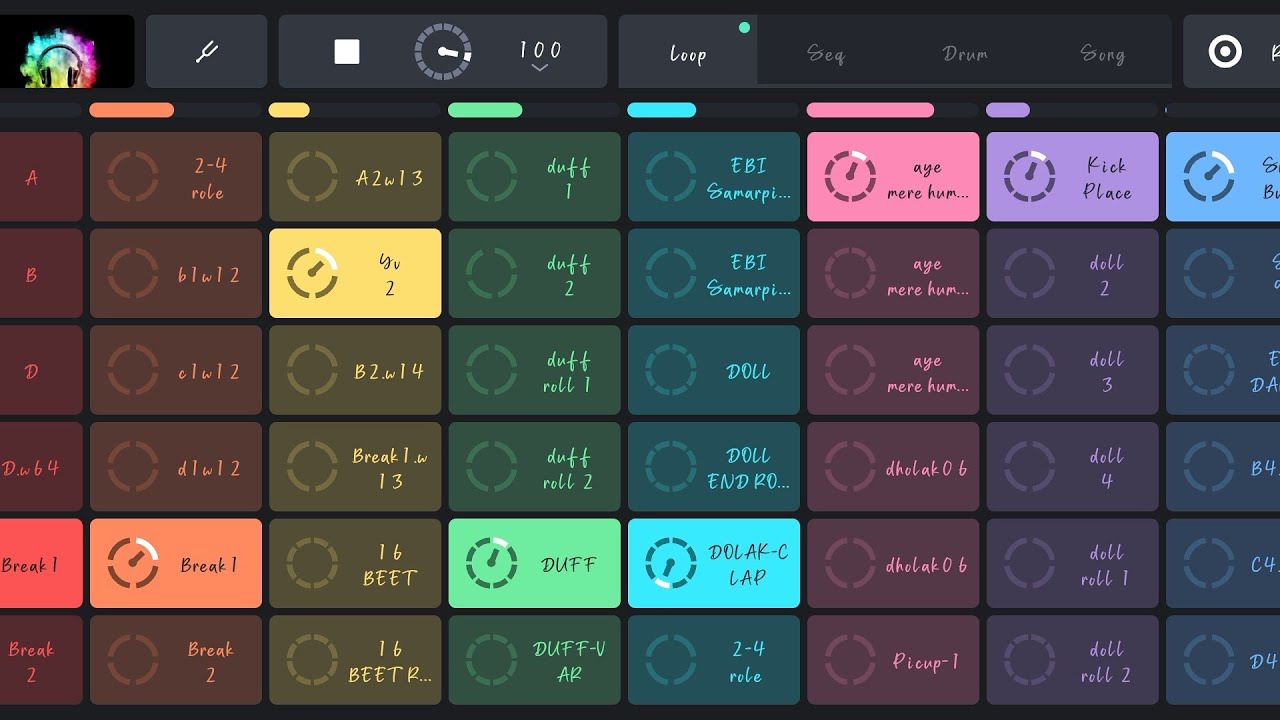Adjust the pink column level bar

tap(893, 110)
